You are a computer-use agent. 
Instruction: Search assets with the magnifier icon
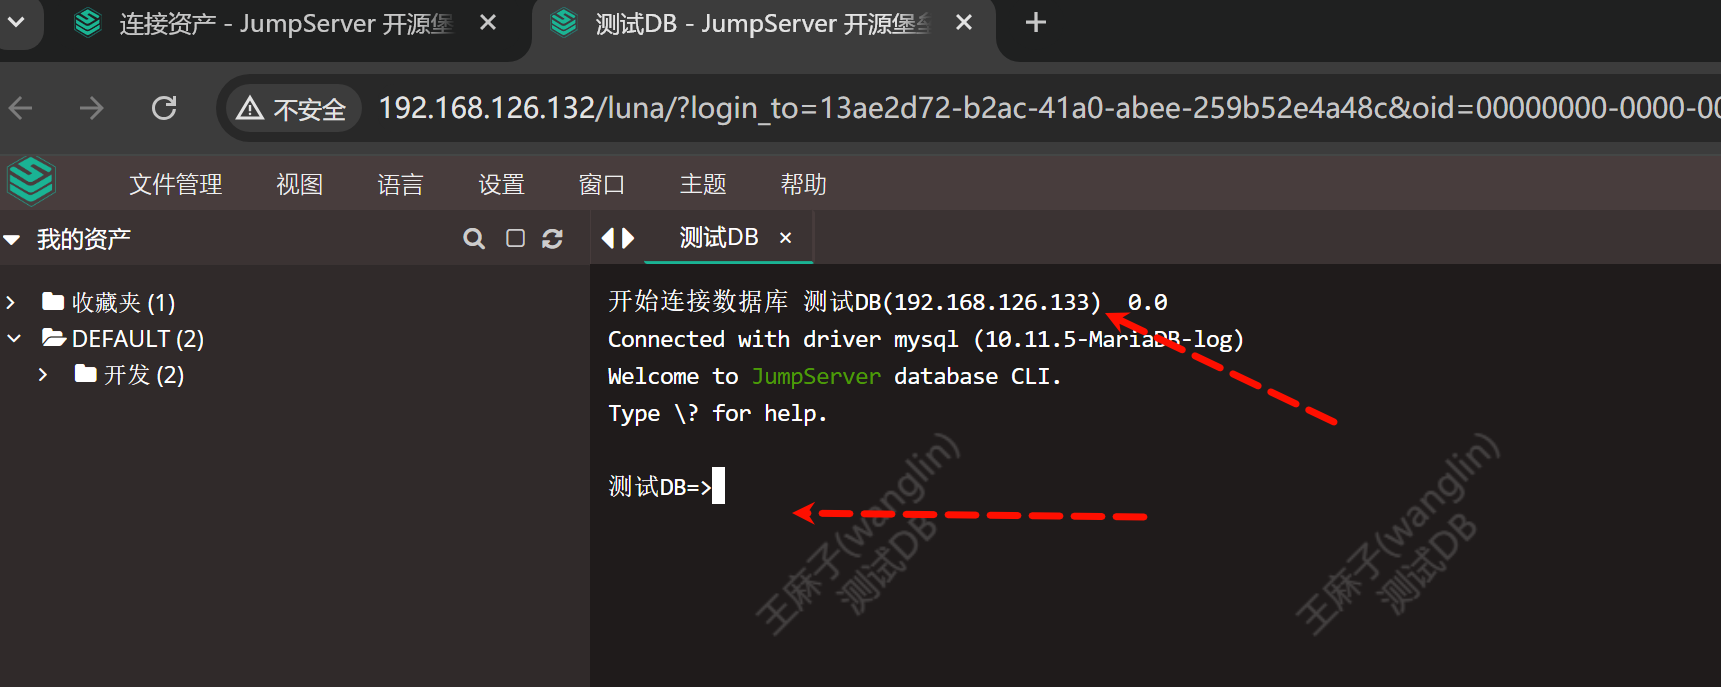[x=474, y=239]
